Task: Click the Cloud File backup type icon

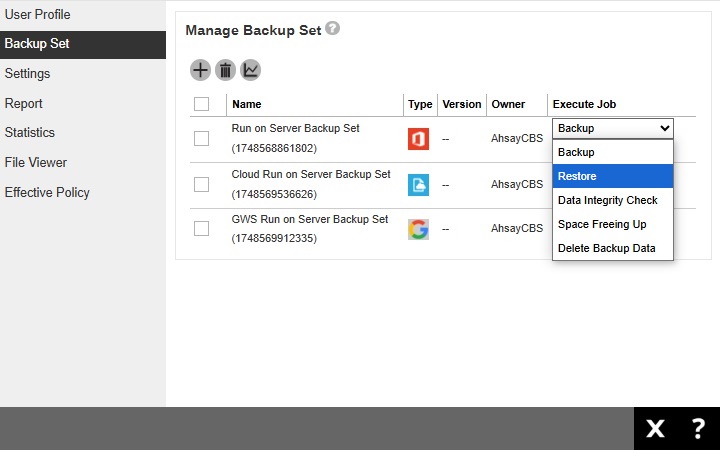Action: pyautogui.click(x=418, y=184)
